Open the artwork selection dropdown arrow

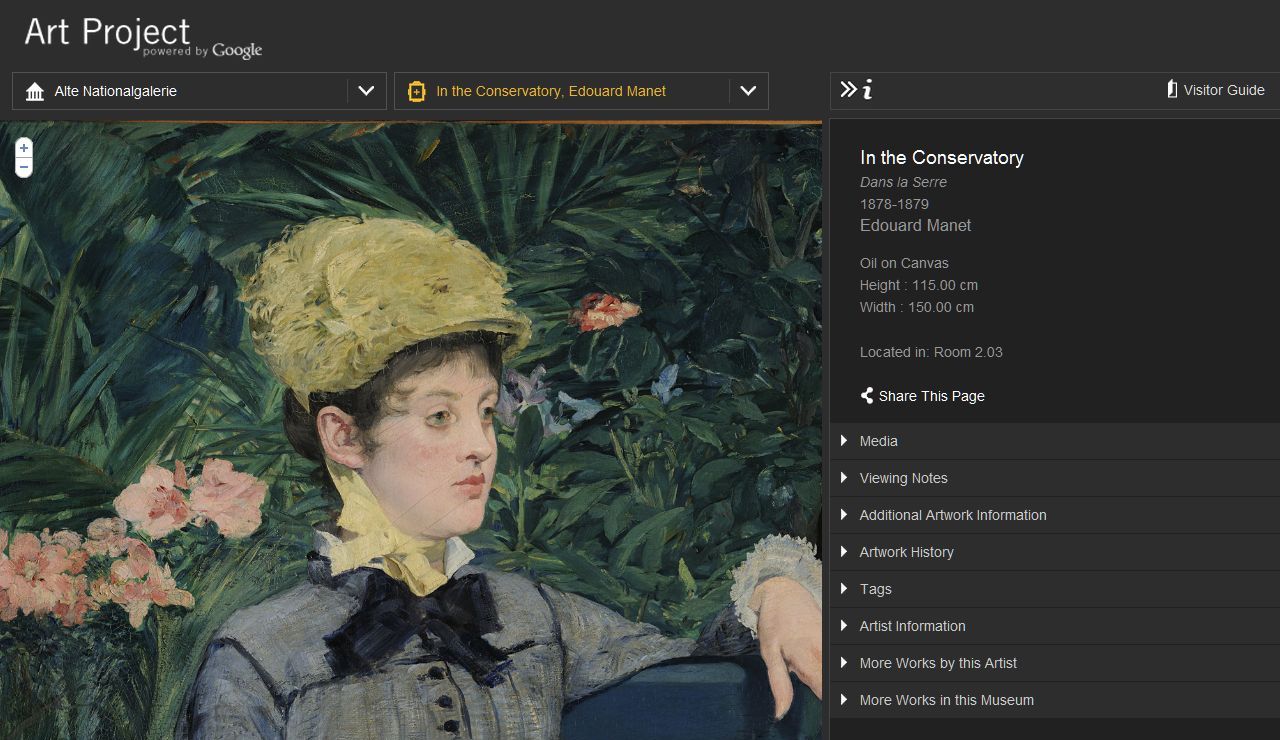[748, 91]
